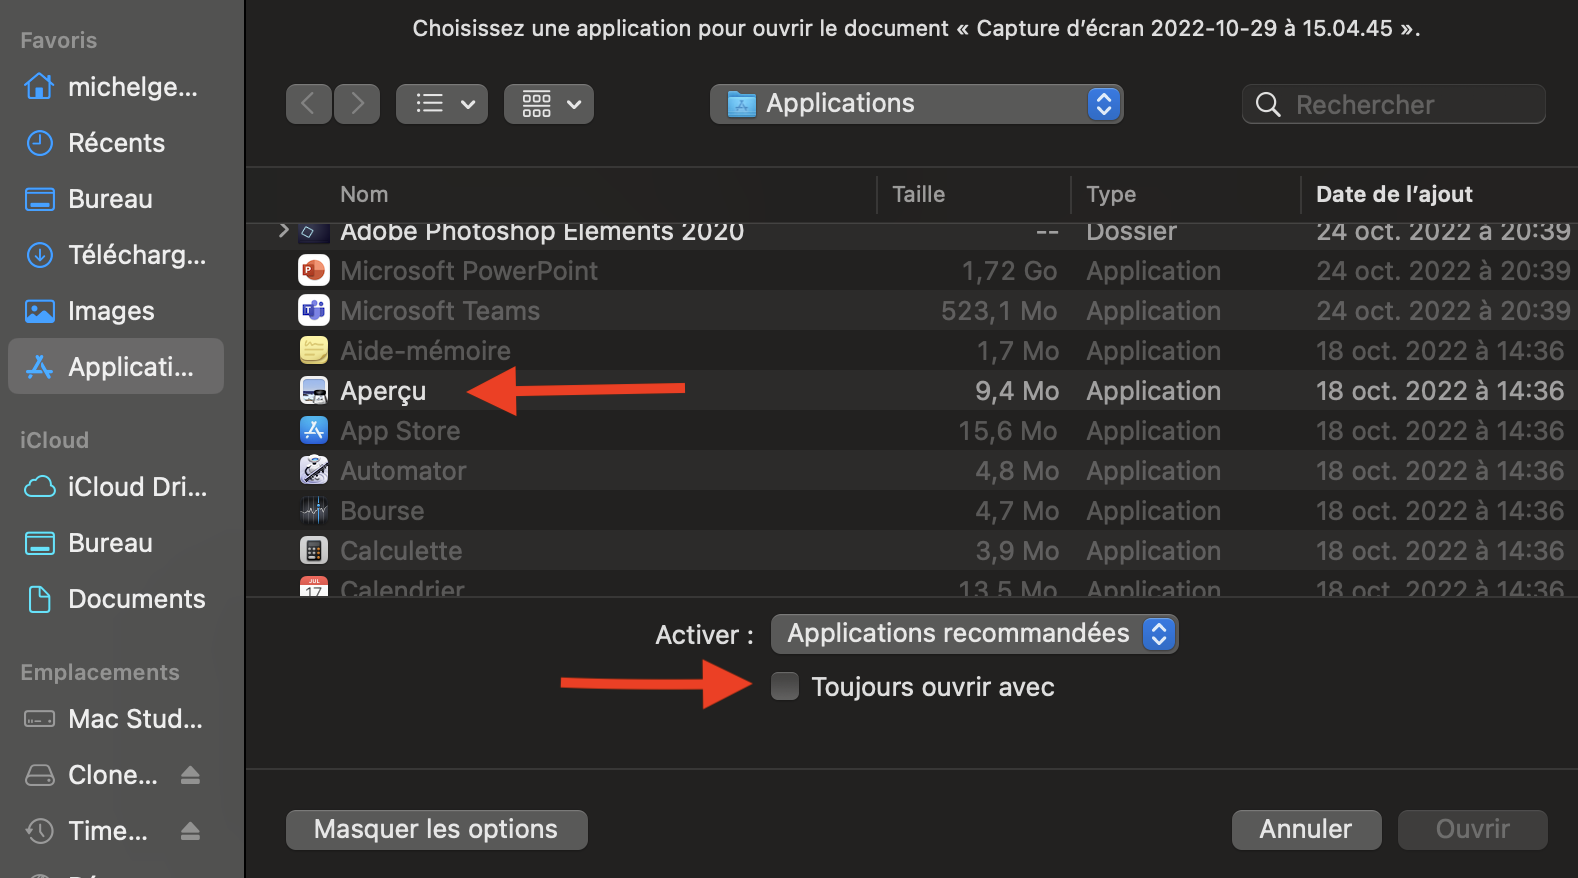This screenshot has width=1578, height=878.
Task: Click the App Store icon
Action: pyautogui.click(x=314, y=431)
